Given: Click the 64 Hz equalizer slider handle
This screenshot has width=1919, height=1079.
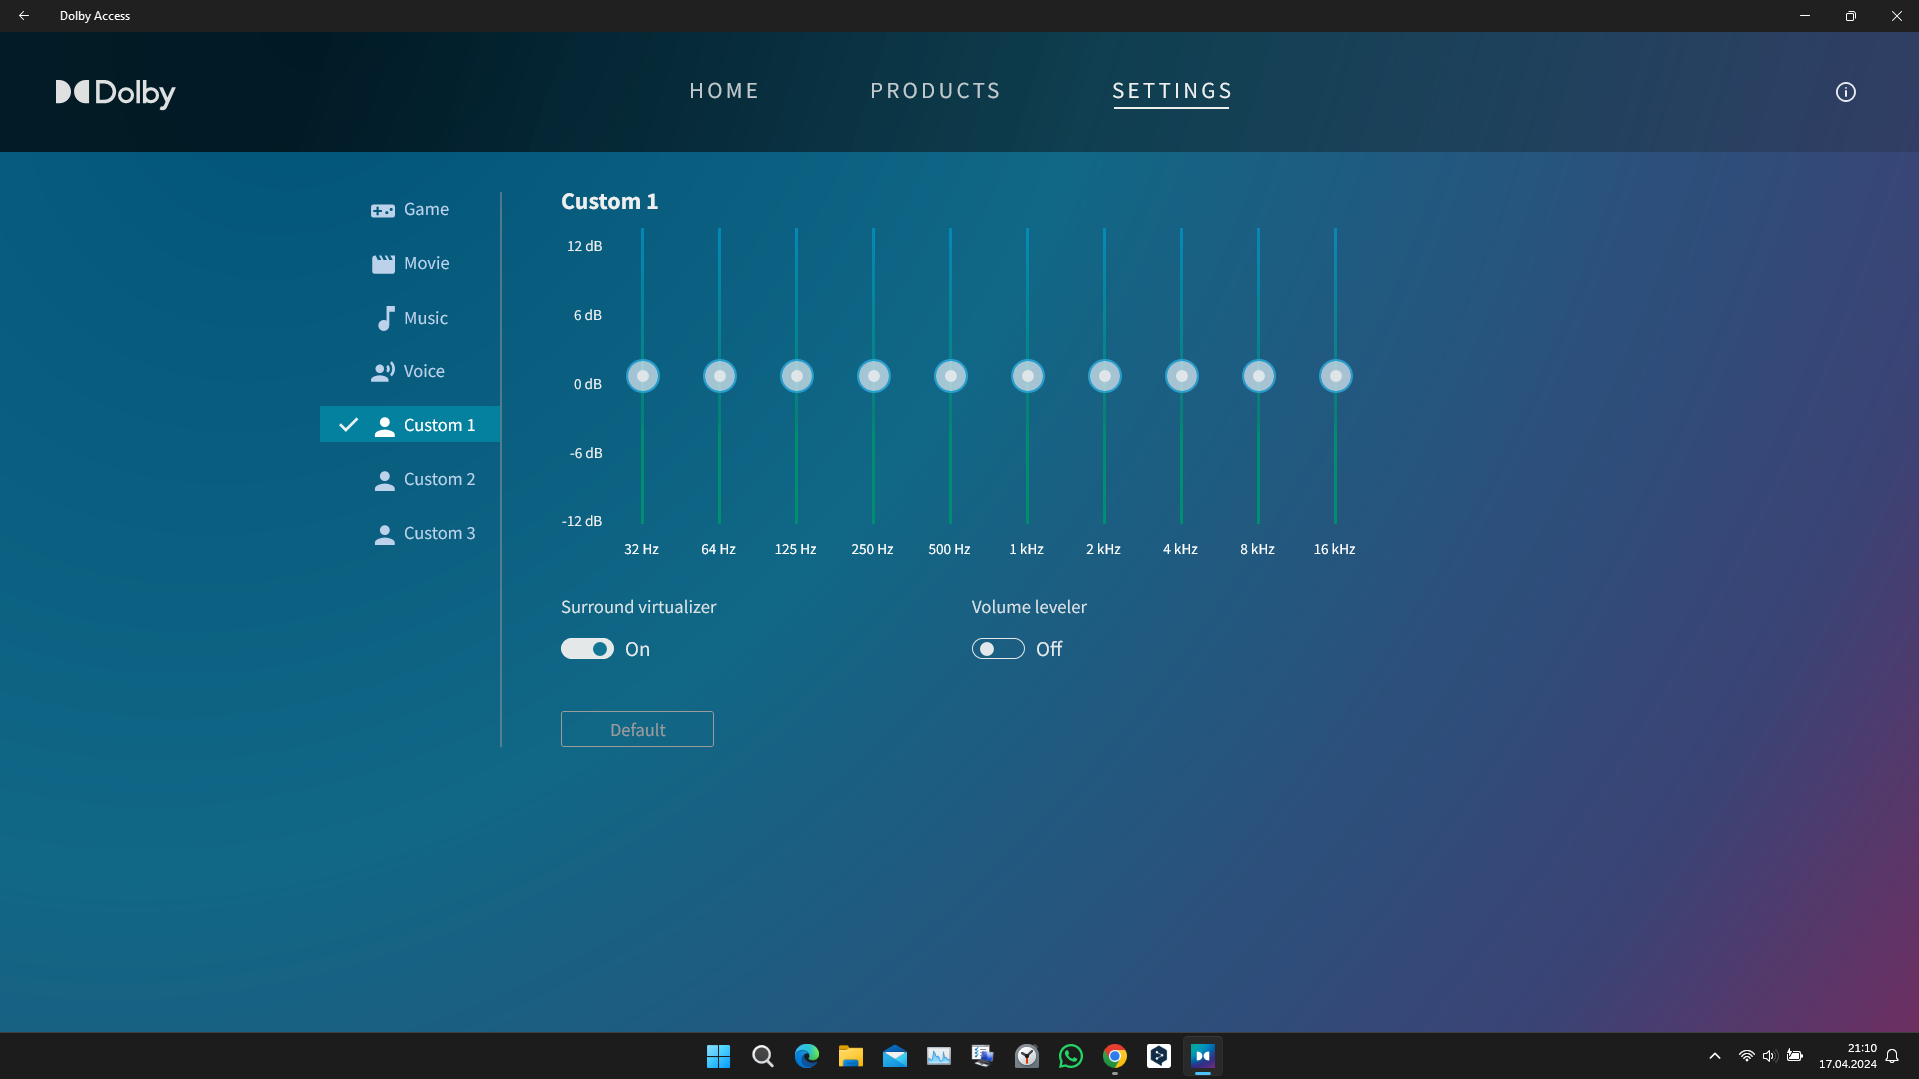Looking at the screenshot, I should (x=720, y=376).
